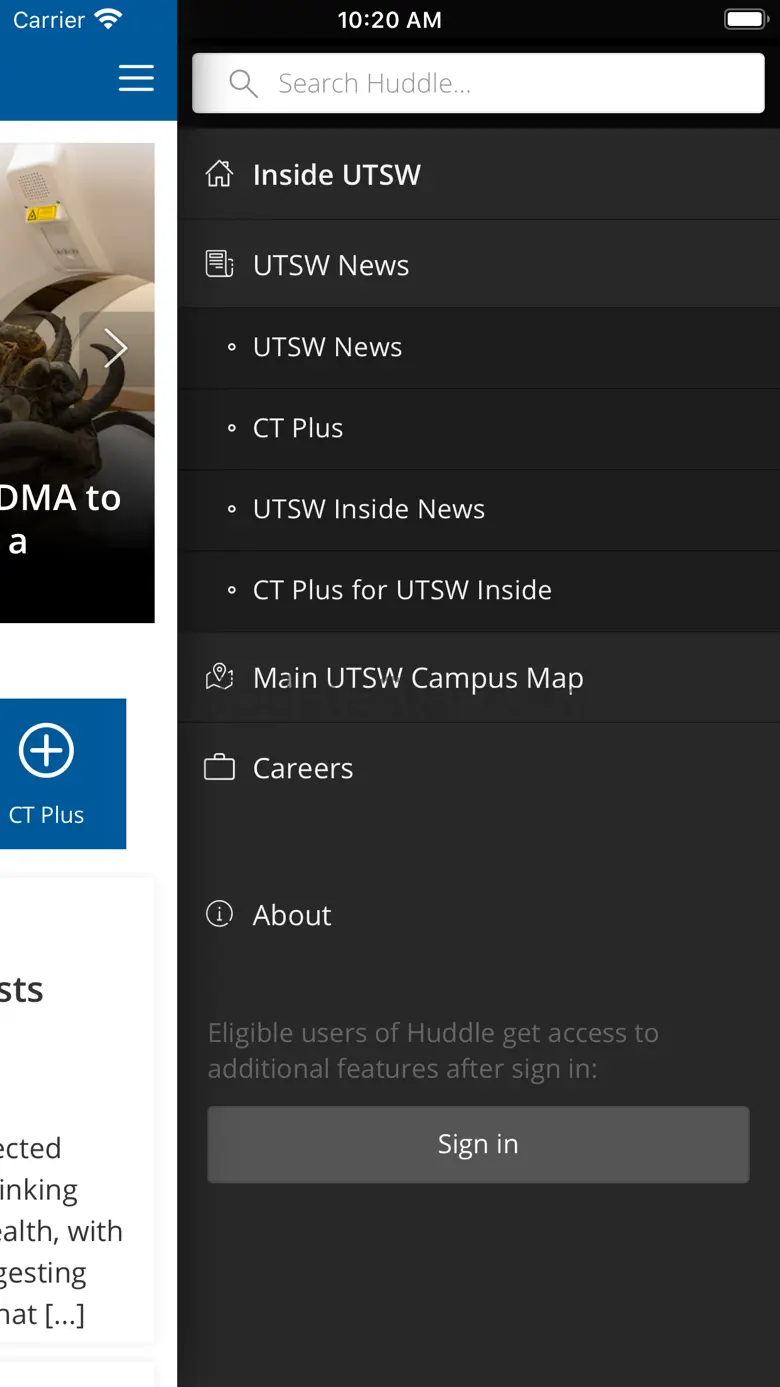The height and width of the screenshot is (1387, 780).
Task: Click the Carrier label in status bar
Action: tap(48, 20)
